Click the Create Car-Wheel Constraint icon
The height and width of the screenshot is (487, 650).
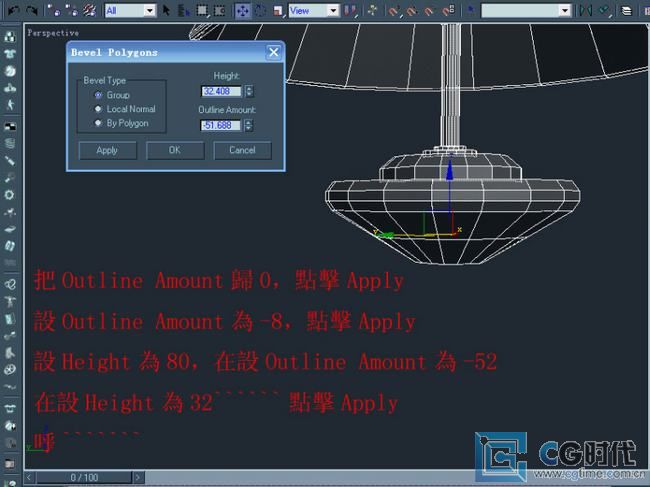[10, 369]
